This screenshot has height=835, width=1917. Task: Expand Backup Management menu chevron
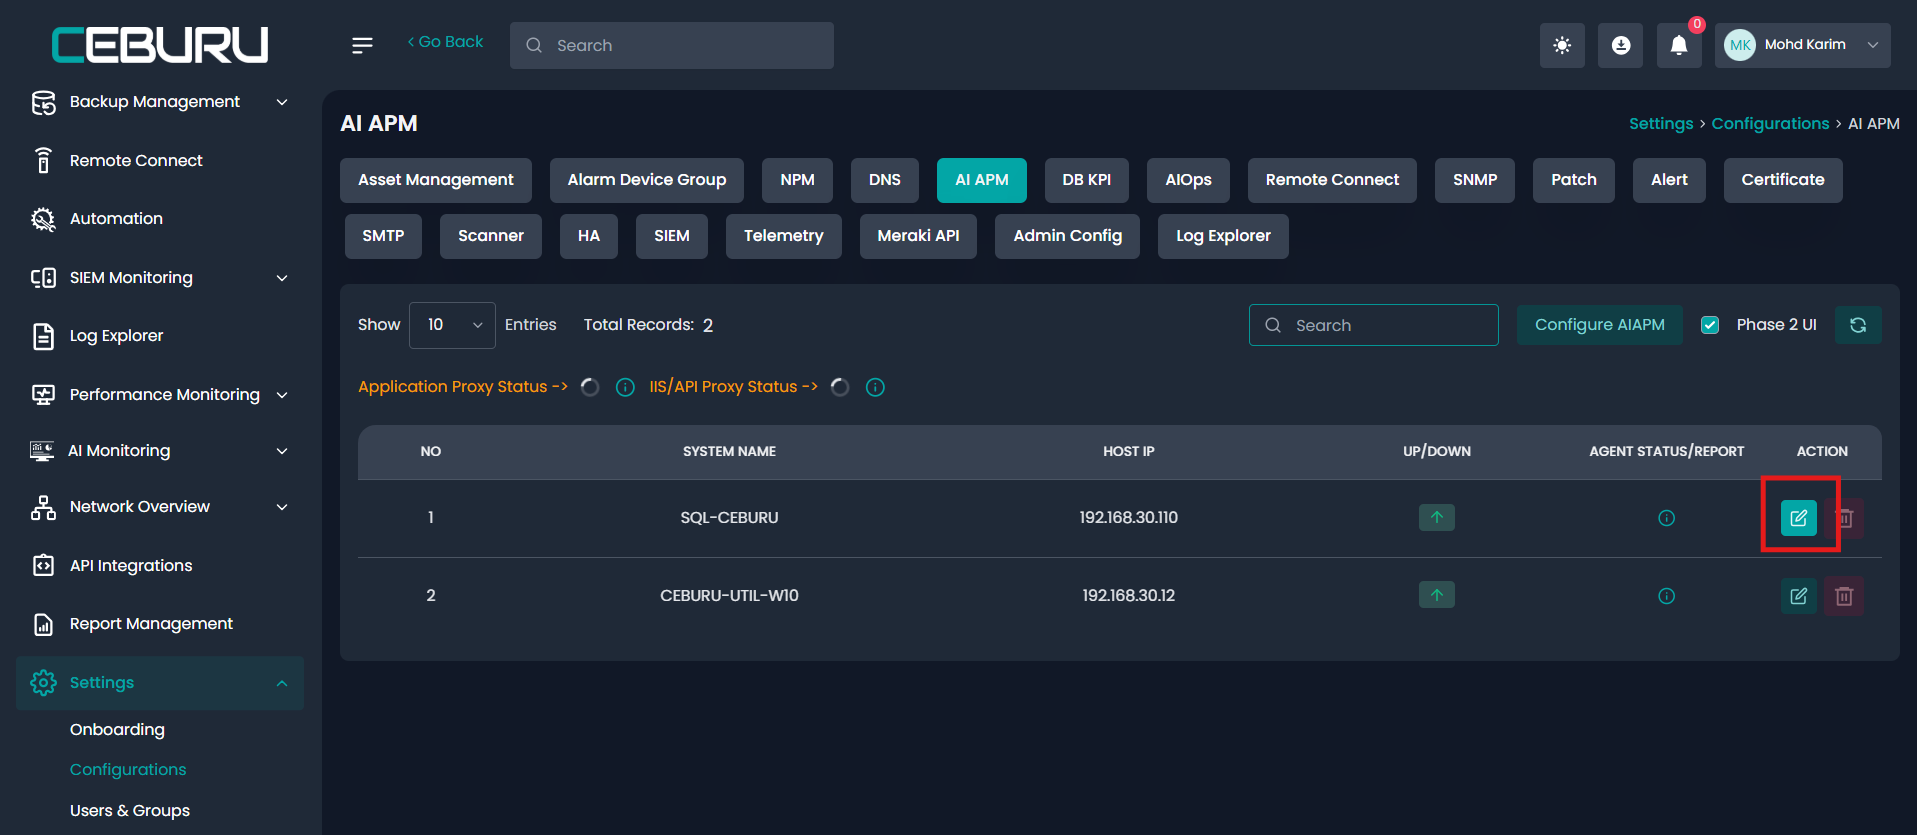point(282,102)
